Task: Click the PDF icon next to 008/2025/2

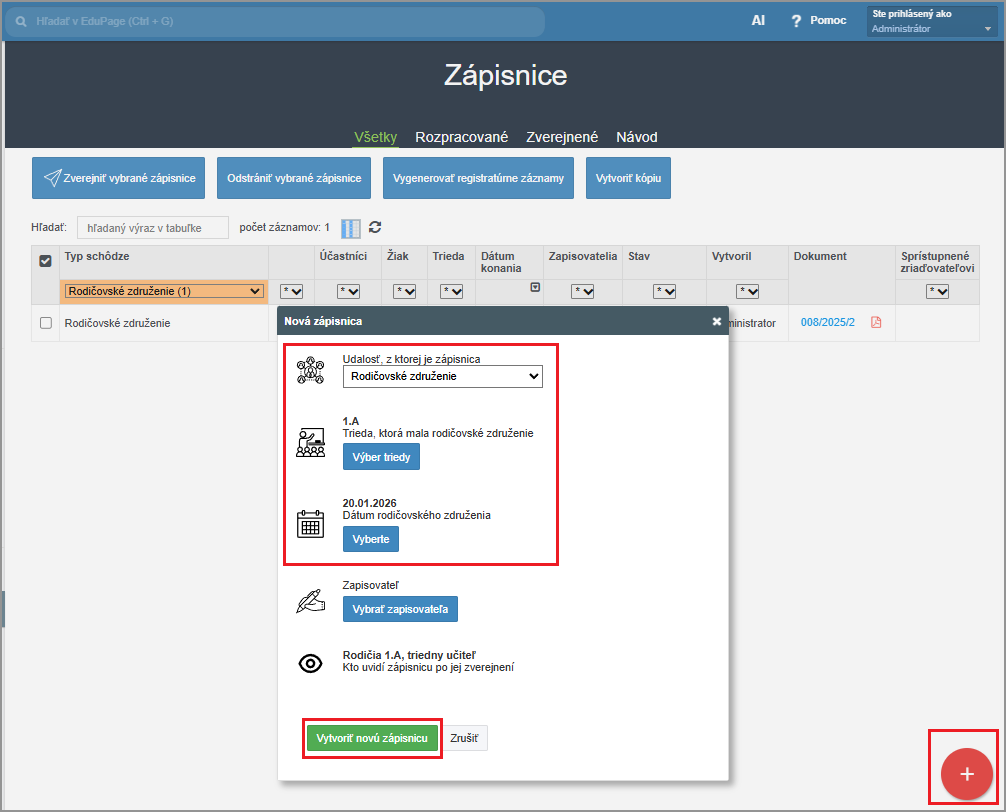Action: 876,323
